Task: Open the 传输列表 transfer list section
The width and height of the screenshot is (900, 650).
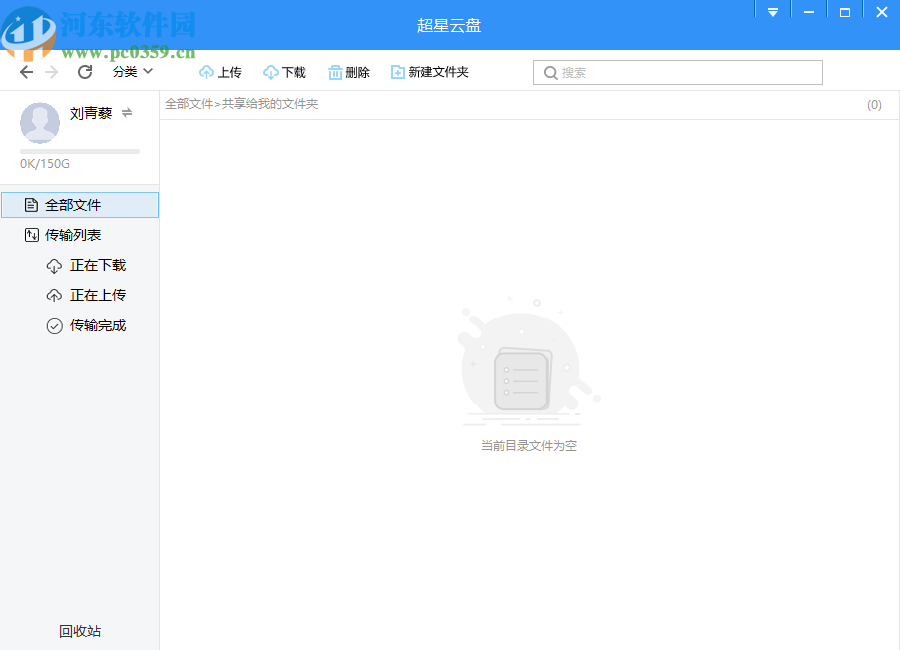Action: pos(73,234)
